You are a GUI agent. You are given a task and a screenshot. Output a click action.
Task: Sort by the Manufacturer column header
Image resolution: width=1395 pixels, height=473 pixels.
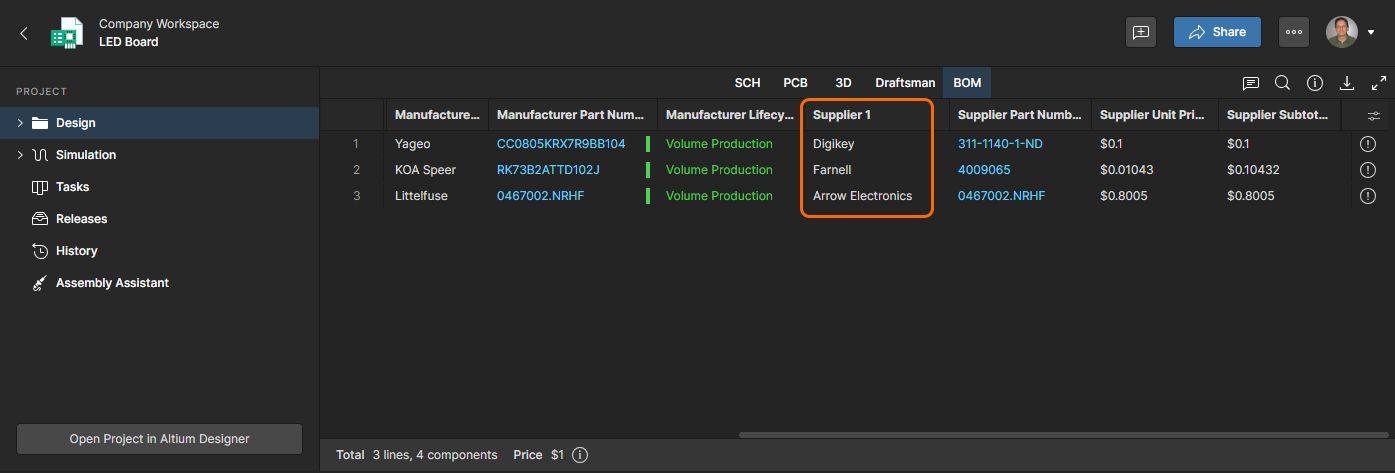pyautogui.click(x=436, y=115)
